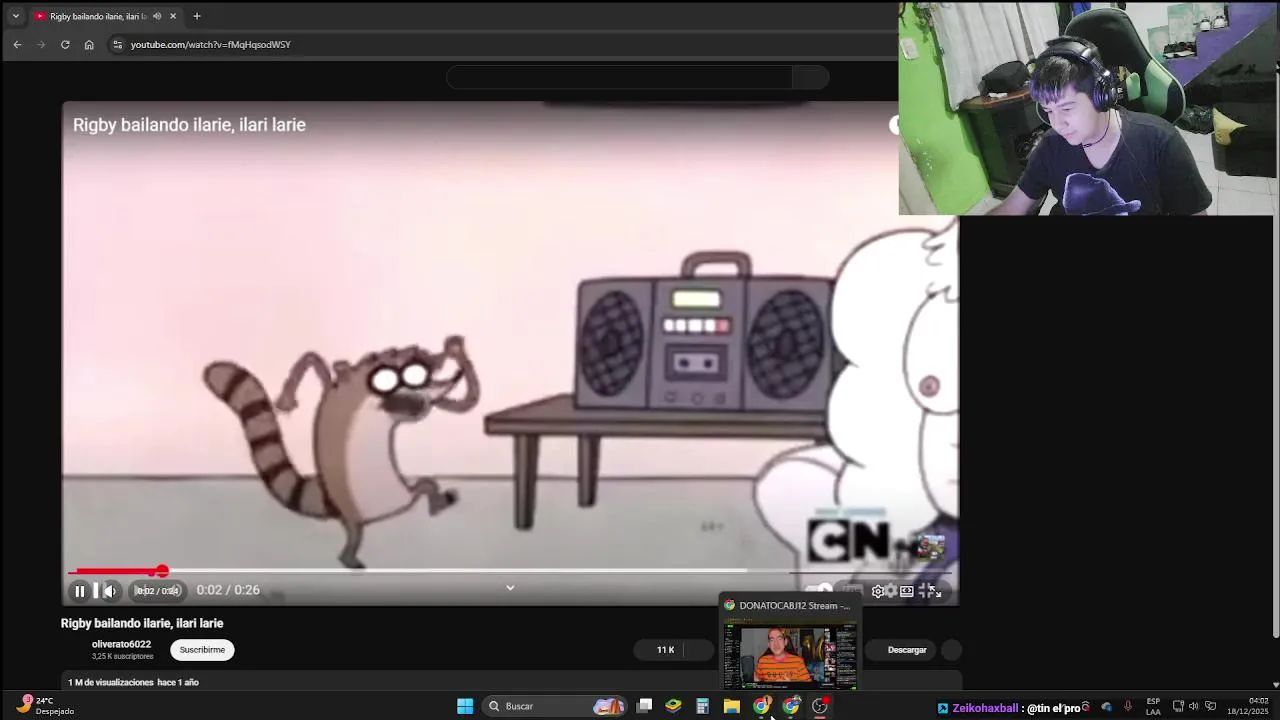Subscribe with the Suscribirme button
Screen dimensions: 1280x720
click(x=202, y=650)
